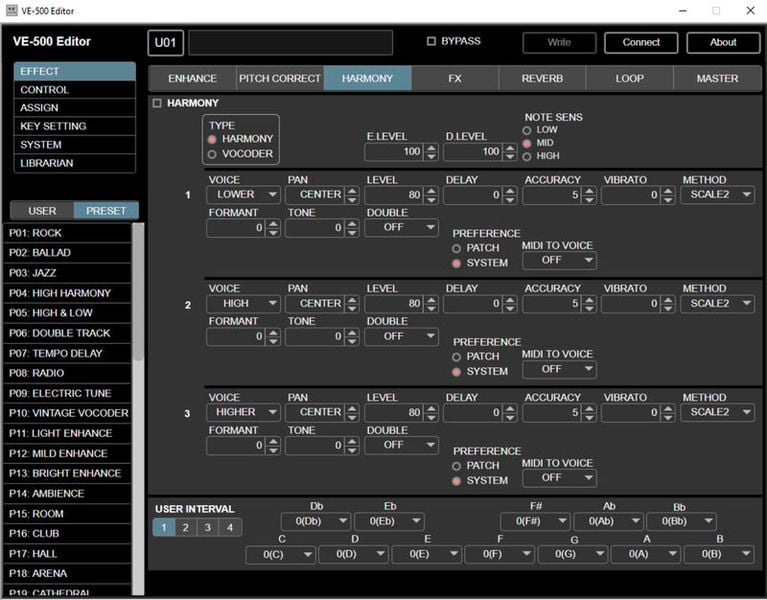Select preset P06: DOUBLE TRACK

[x=67, y=333]
